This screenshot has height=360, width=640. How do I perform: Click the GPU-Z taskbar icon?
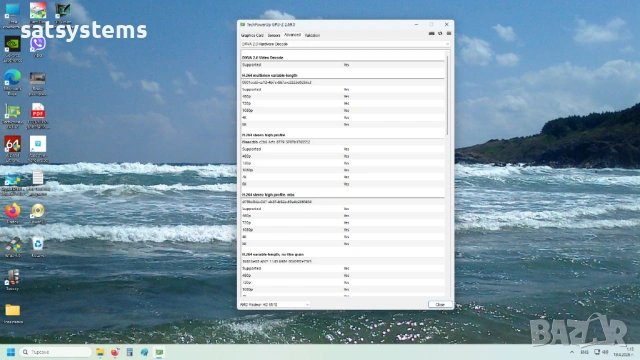pos(159,352)
